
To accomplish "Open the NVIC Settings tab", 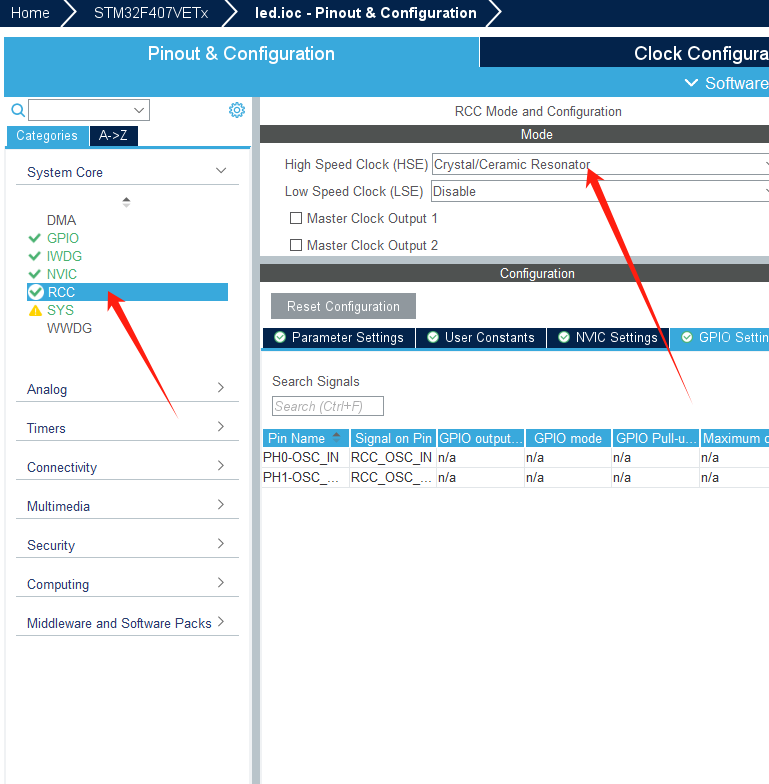I will [608, 338].
